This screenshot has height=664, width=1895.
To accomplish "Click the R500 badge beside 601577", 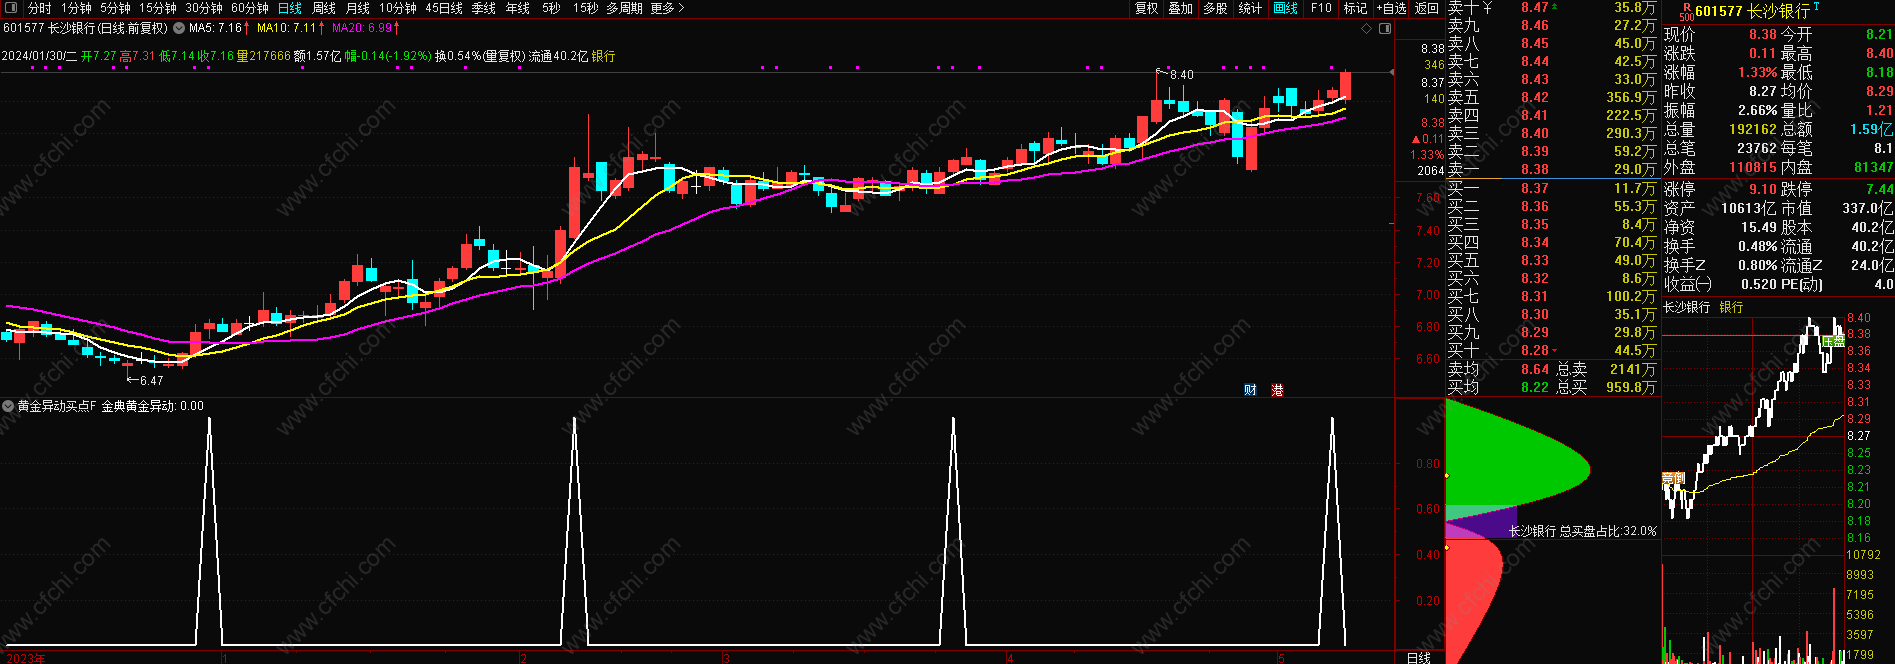I will pyautogui.click(x=1686, y=12).
